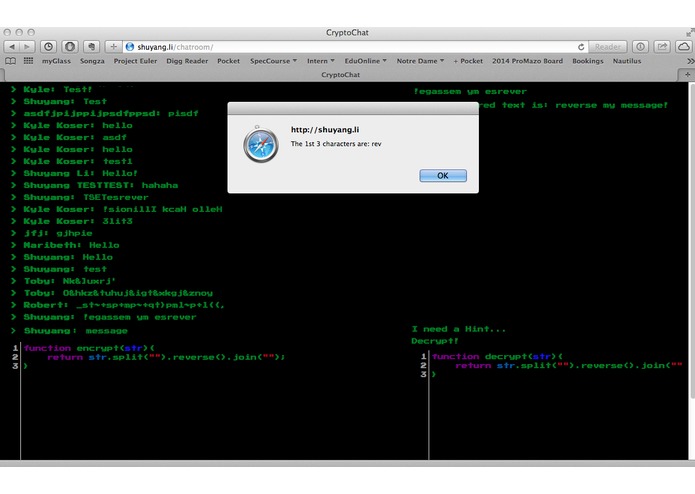This screenshot has width=695, height=494.
Task: Open Reading List book icon
Action: (x=11, y=61)
